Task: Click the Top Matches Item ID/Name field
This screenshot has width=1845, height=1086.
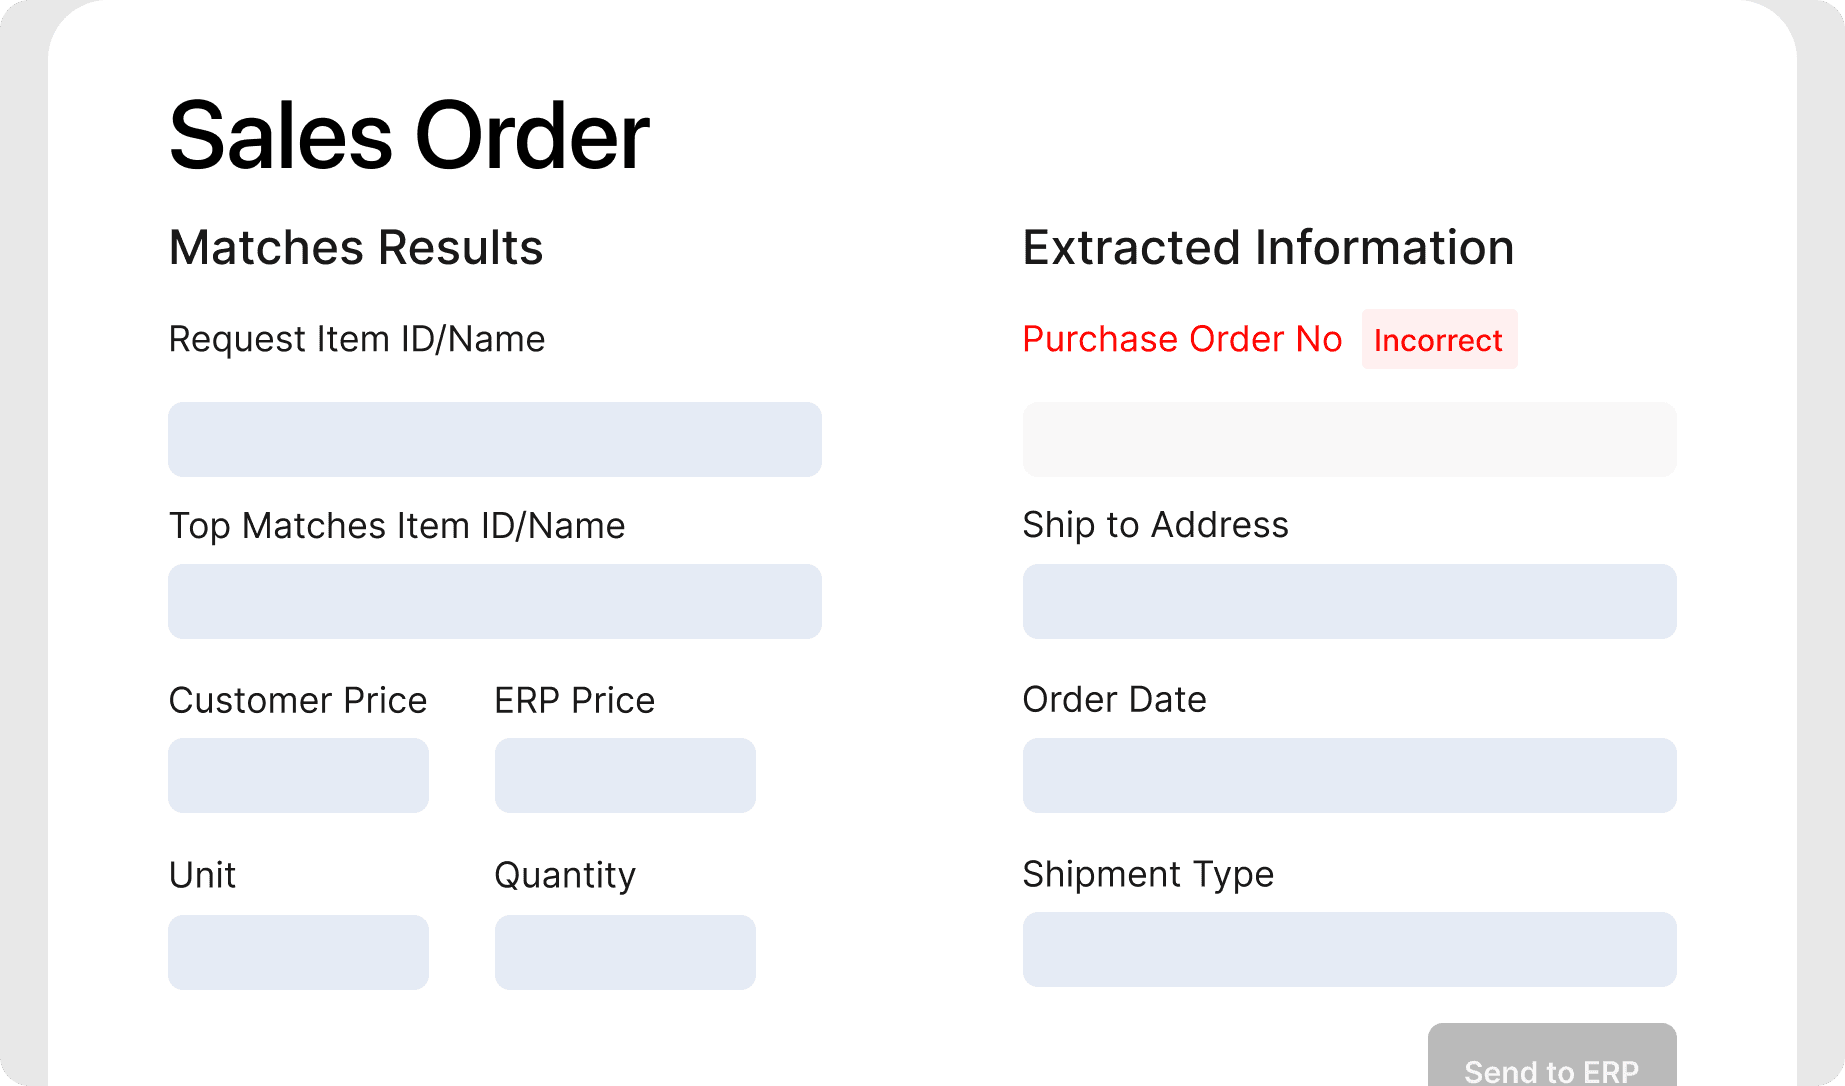Action: coord(494,601)
